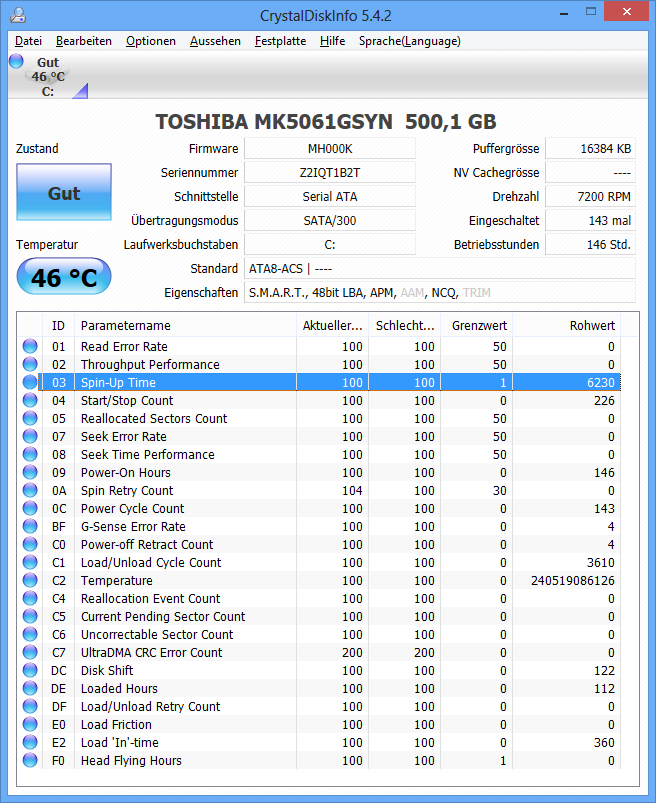Click status orb for Seek Error Rate
The height and width of the screenshot is (803, 656).
[x=30, y=436]
